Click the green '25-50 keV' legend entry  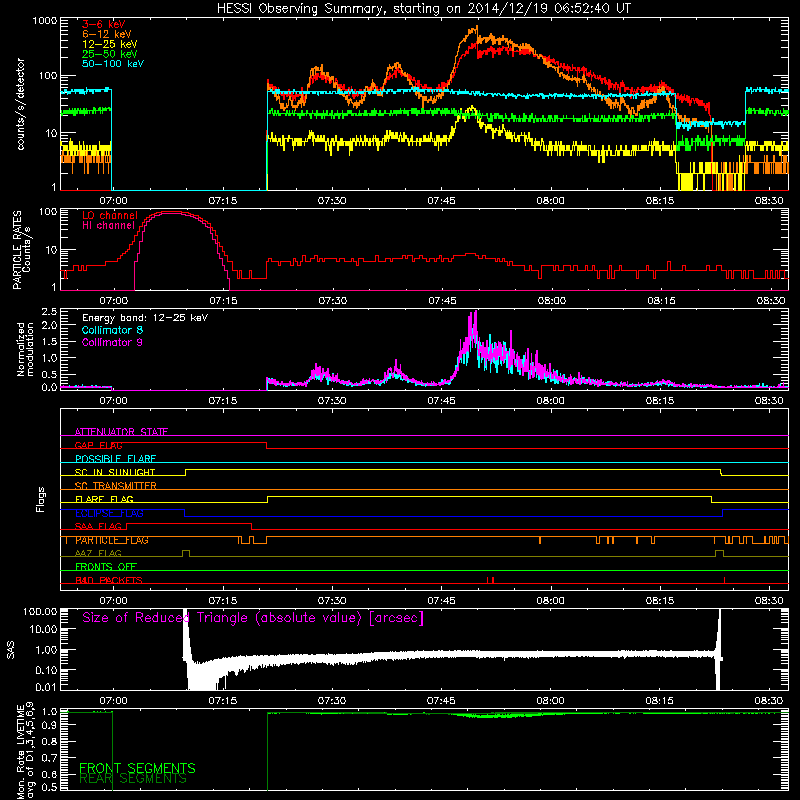click(110, 54)
